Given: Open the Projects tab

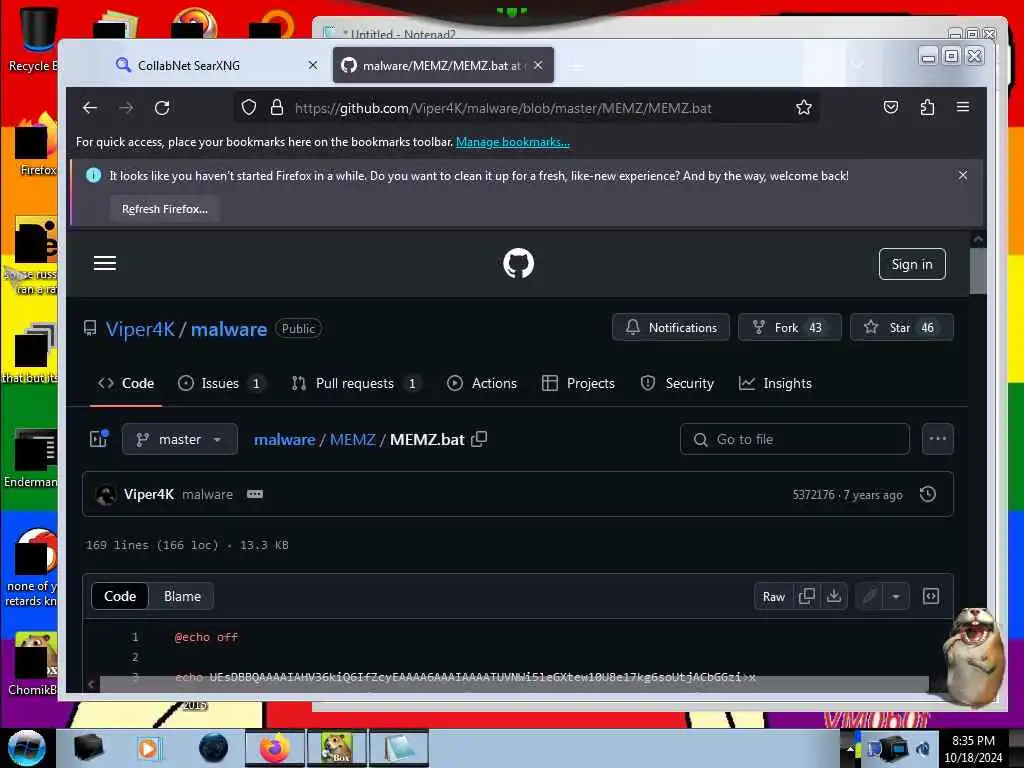Looking at the screenshot, I should (x=579, y=383).
